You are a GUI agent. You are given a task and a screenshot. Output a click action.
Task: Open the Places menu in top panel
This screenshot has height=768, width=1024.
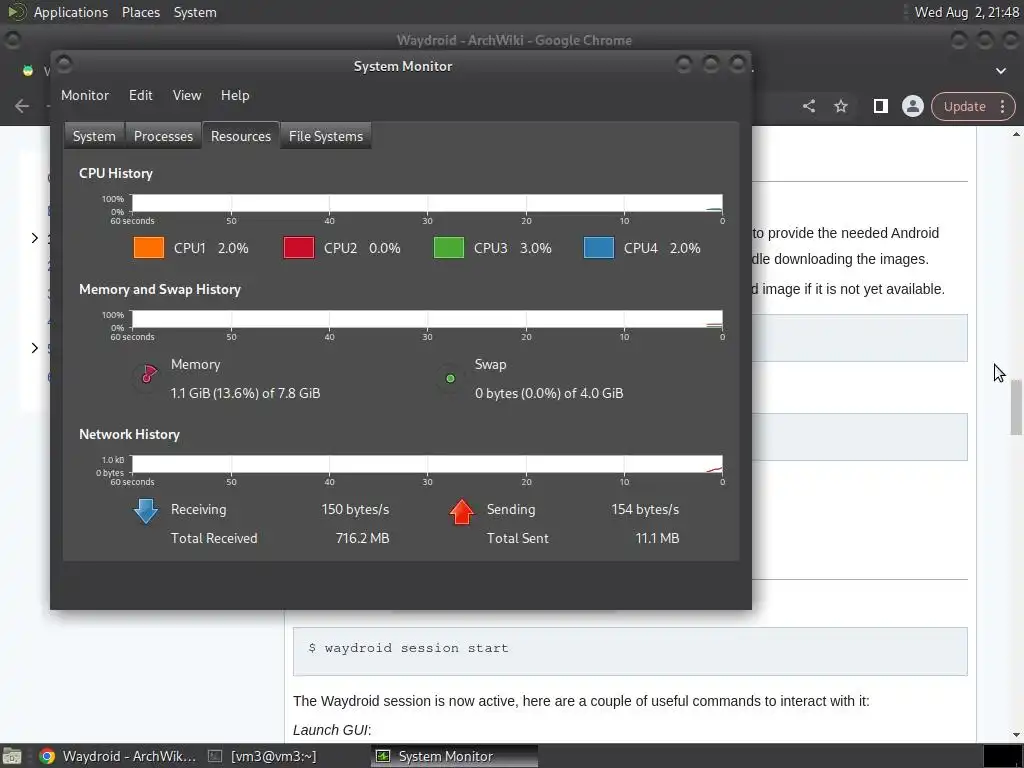tap(141, 12)
